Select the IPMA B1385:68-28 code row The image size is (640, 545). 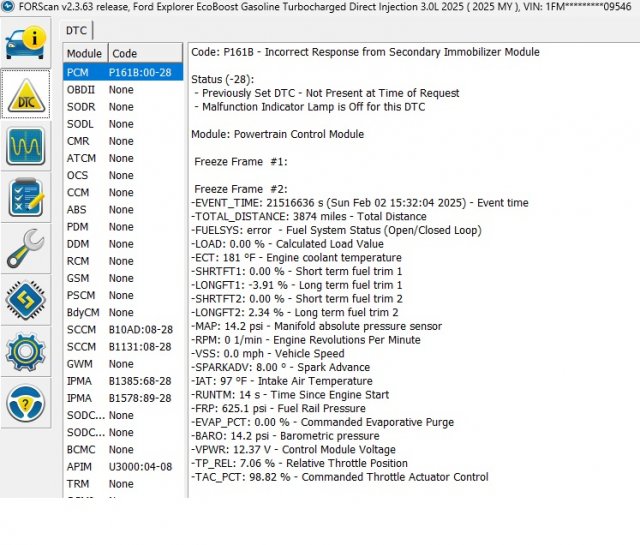(123, 381)
